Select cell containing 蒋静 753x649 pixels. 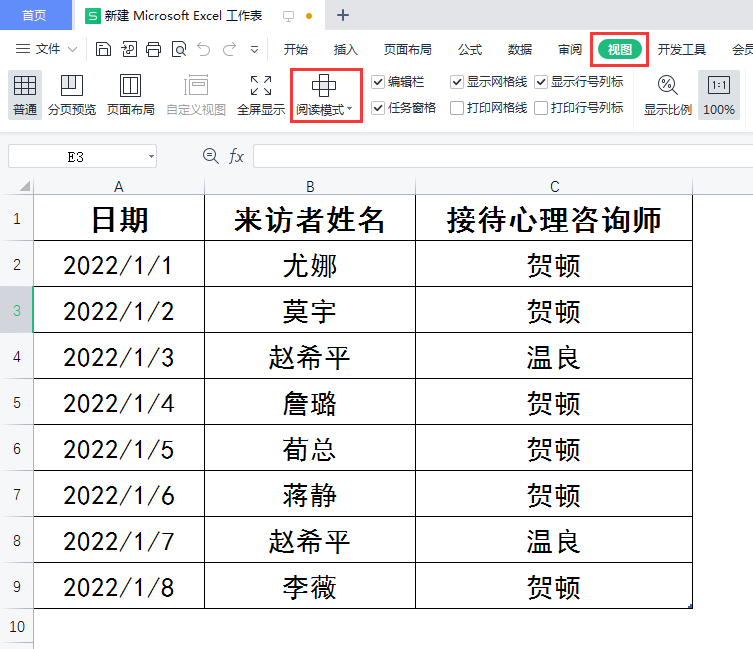point(310,494)
